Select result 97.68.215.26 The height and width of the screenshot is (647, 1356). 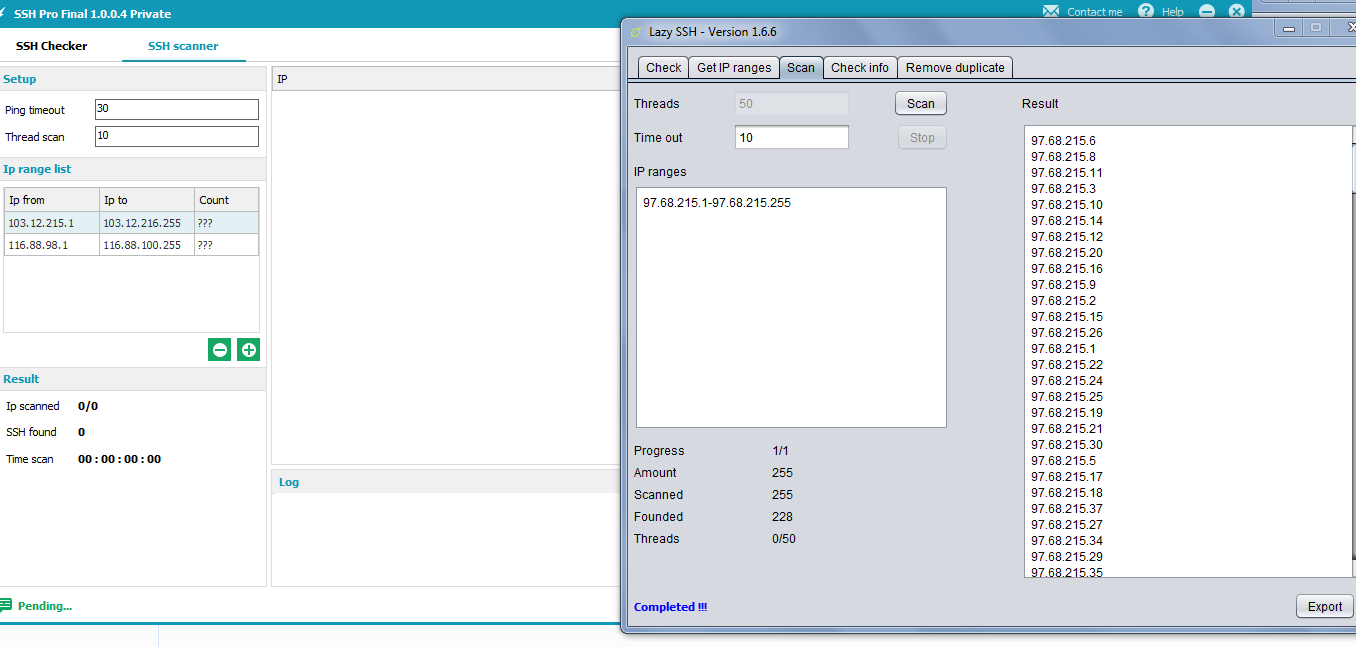pyautogui.click(x=1067, y=333)
